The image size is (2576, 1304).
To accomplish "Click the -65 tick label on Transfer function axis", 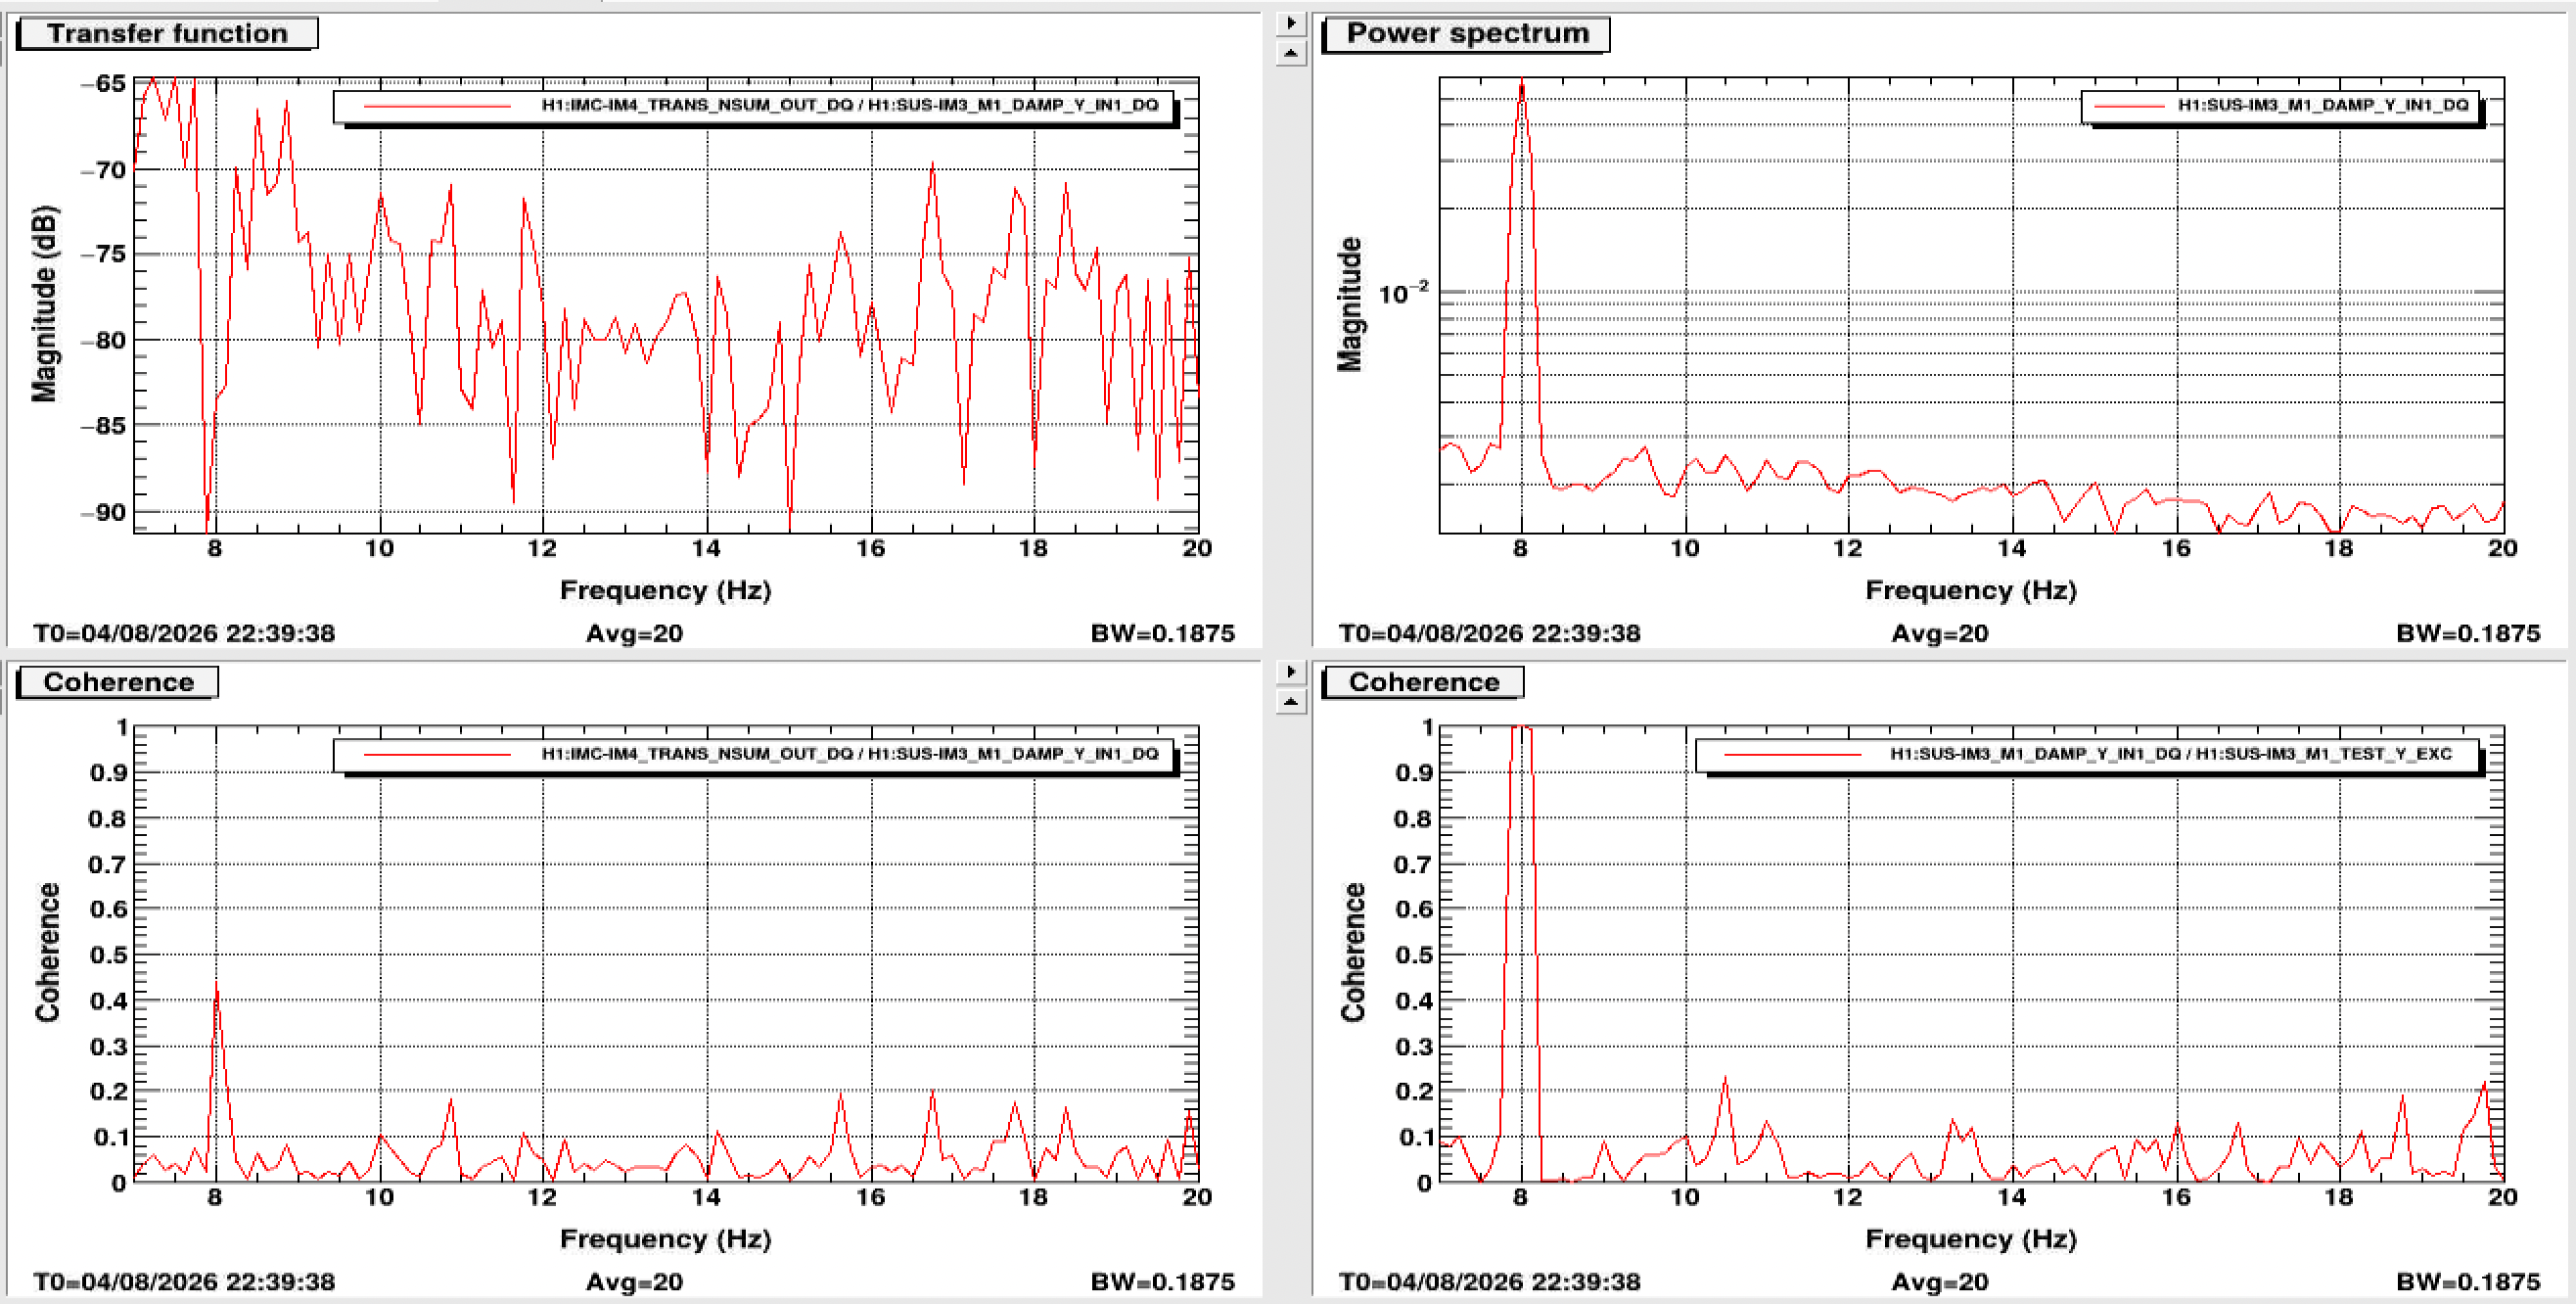I will [103, 83].
